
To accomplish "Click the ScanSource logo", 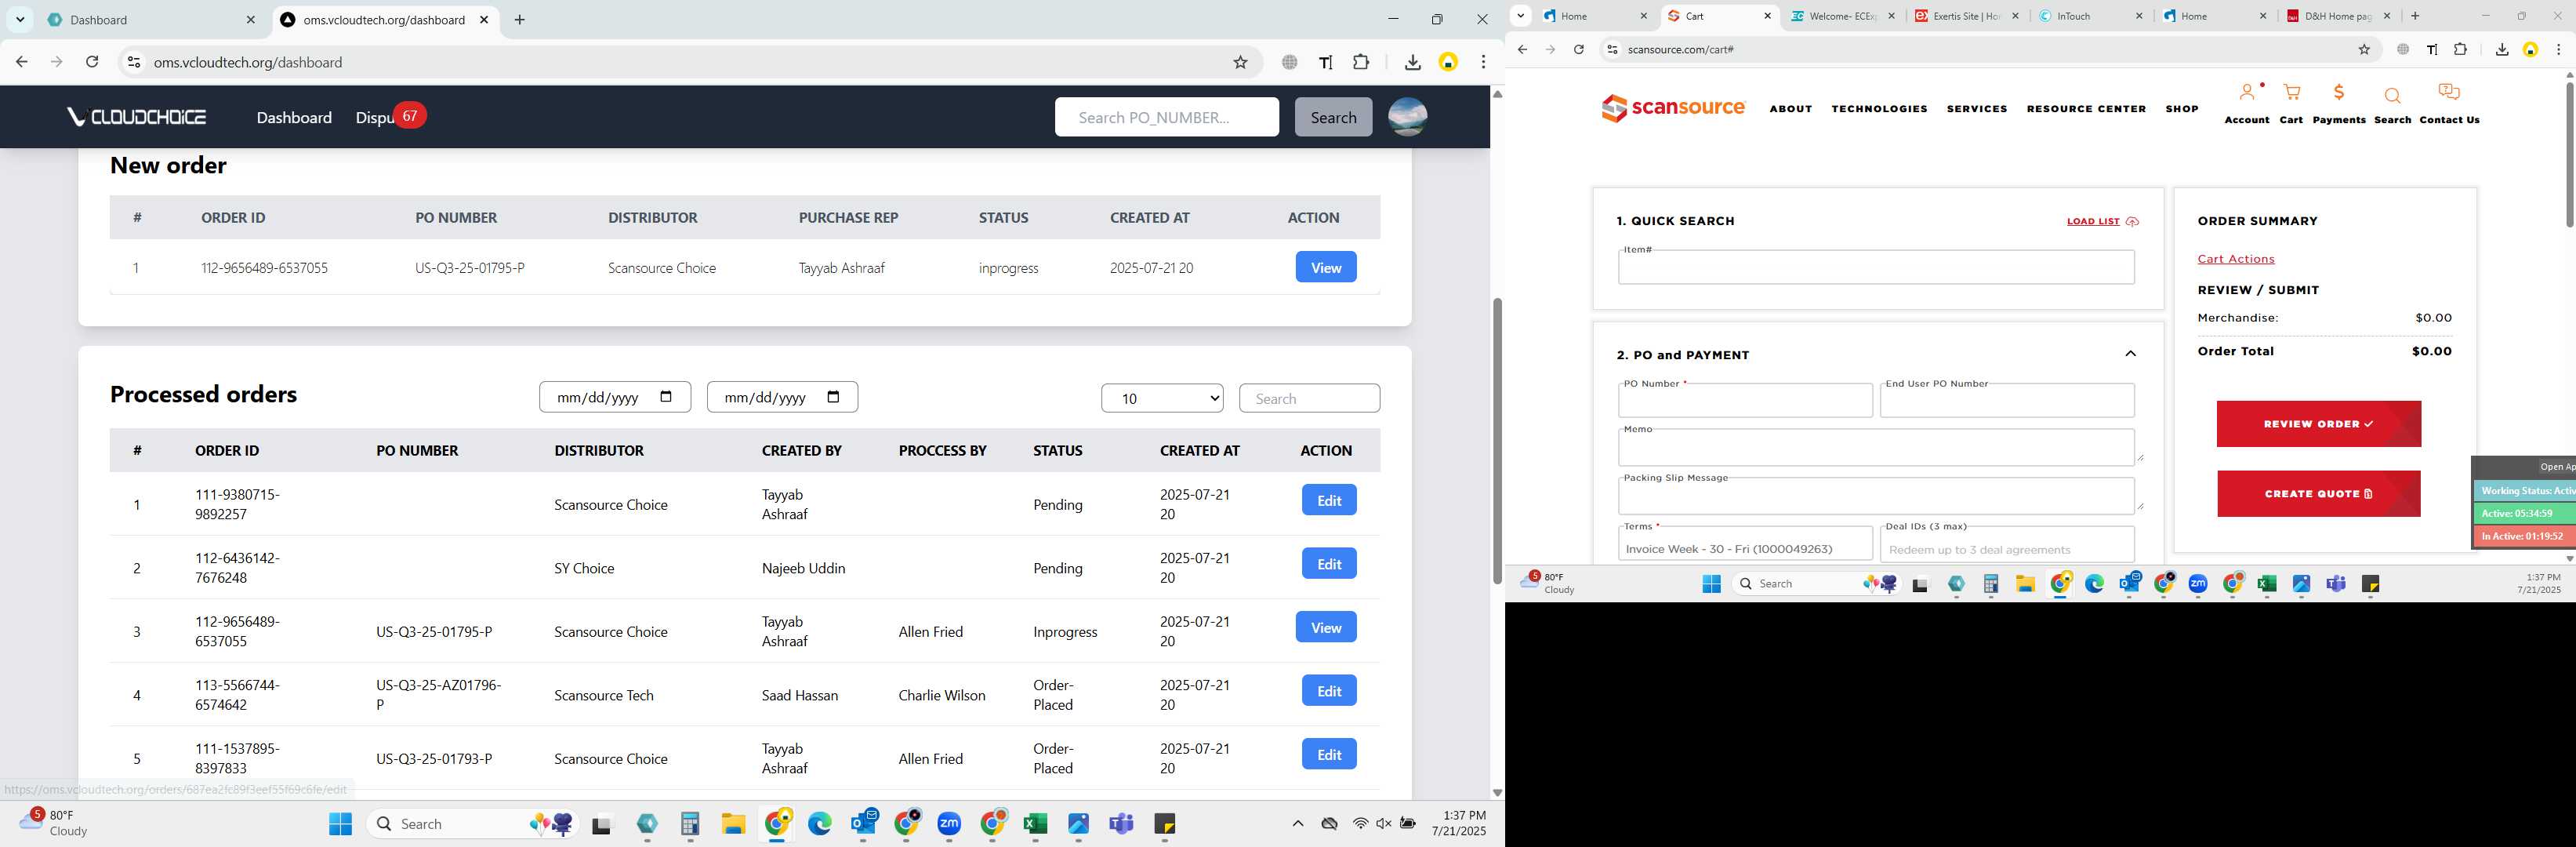I will coord(1673,108).
